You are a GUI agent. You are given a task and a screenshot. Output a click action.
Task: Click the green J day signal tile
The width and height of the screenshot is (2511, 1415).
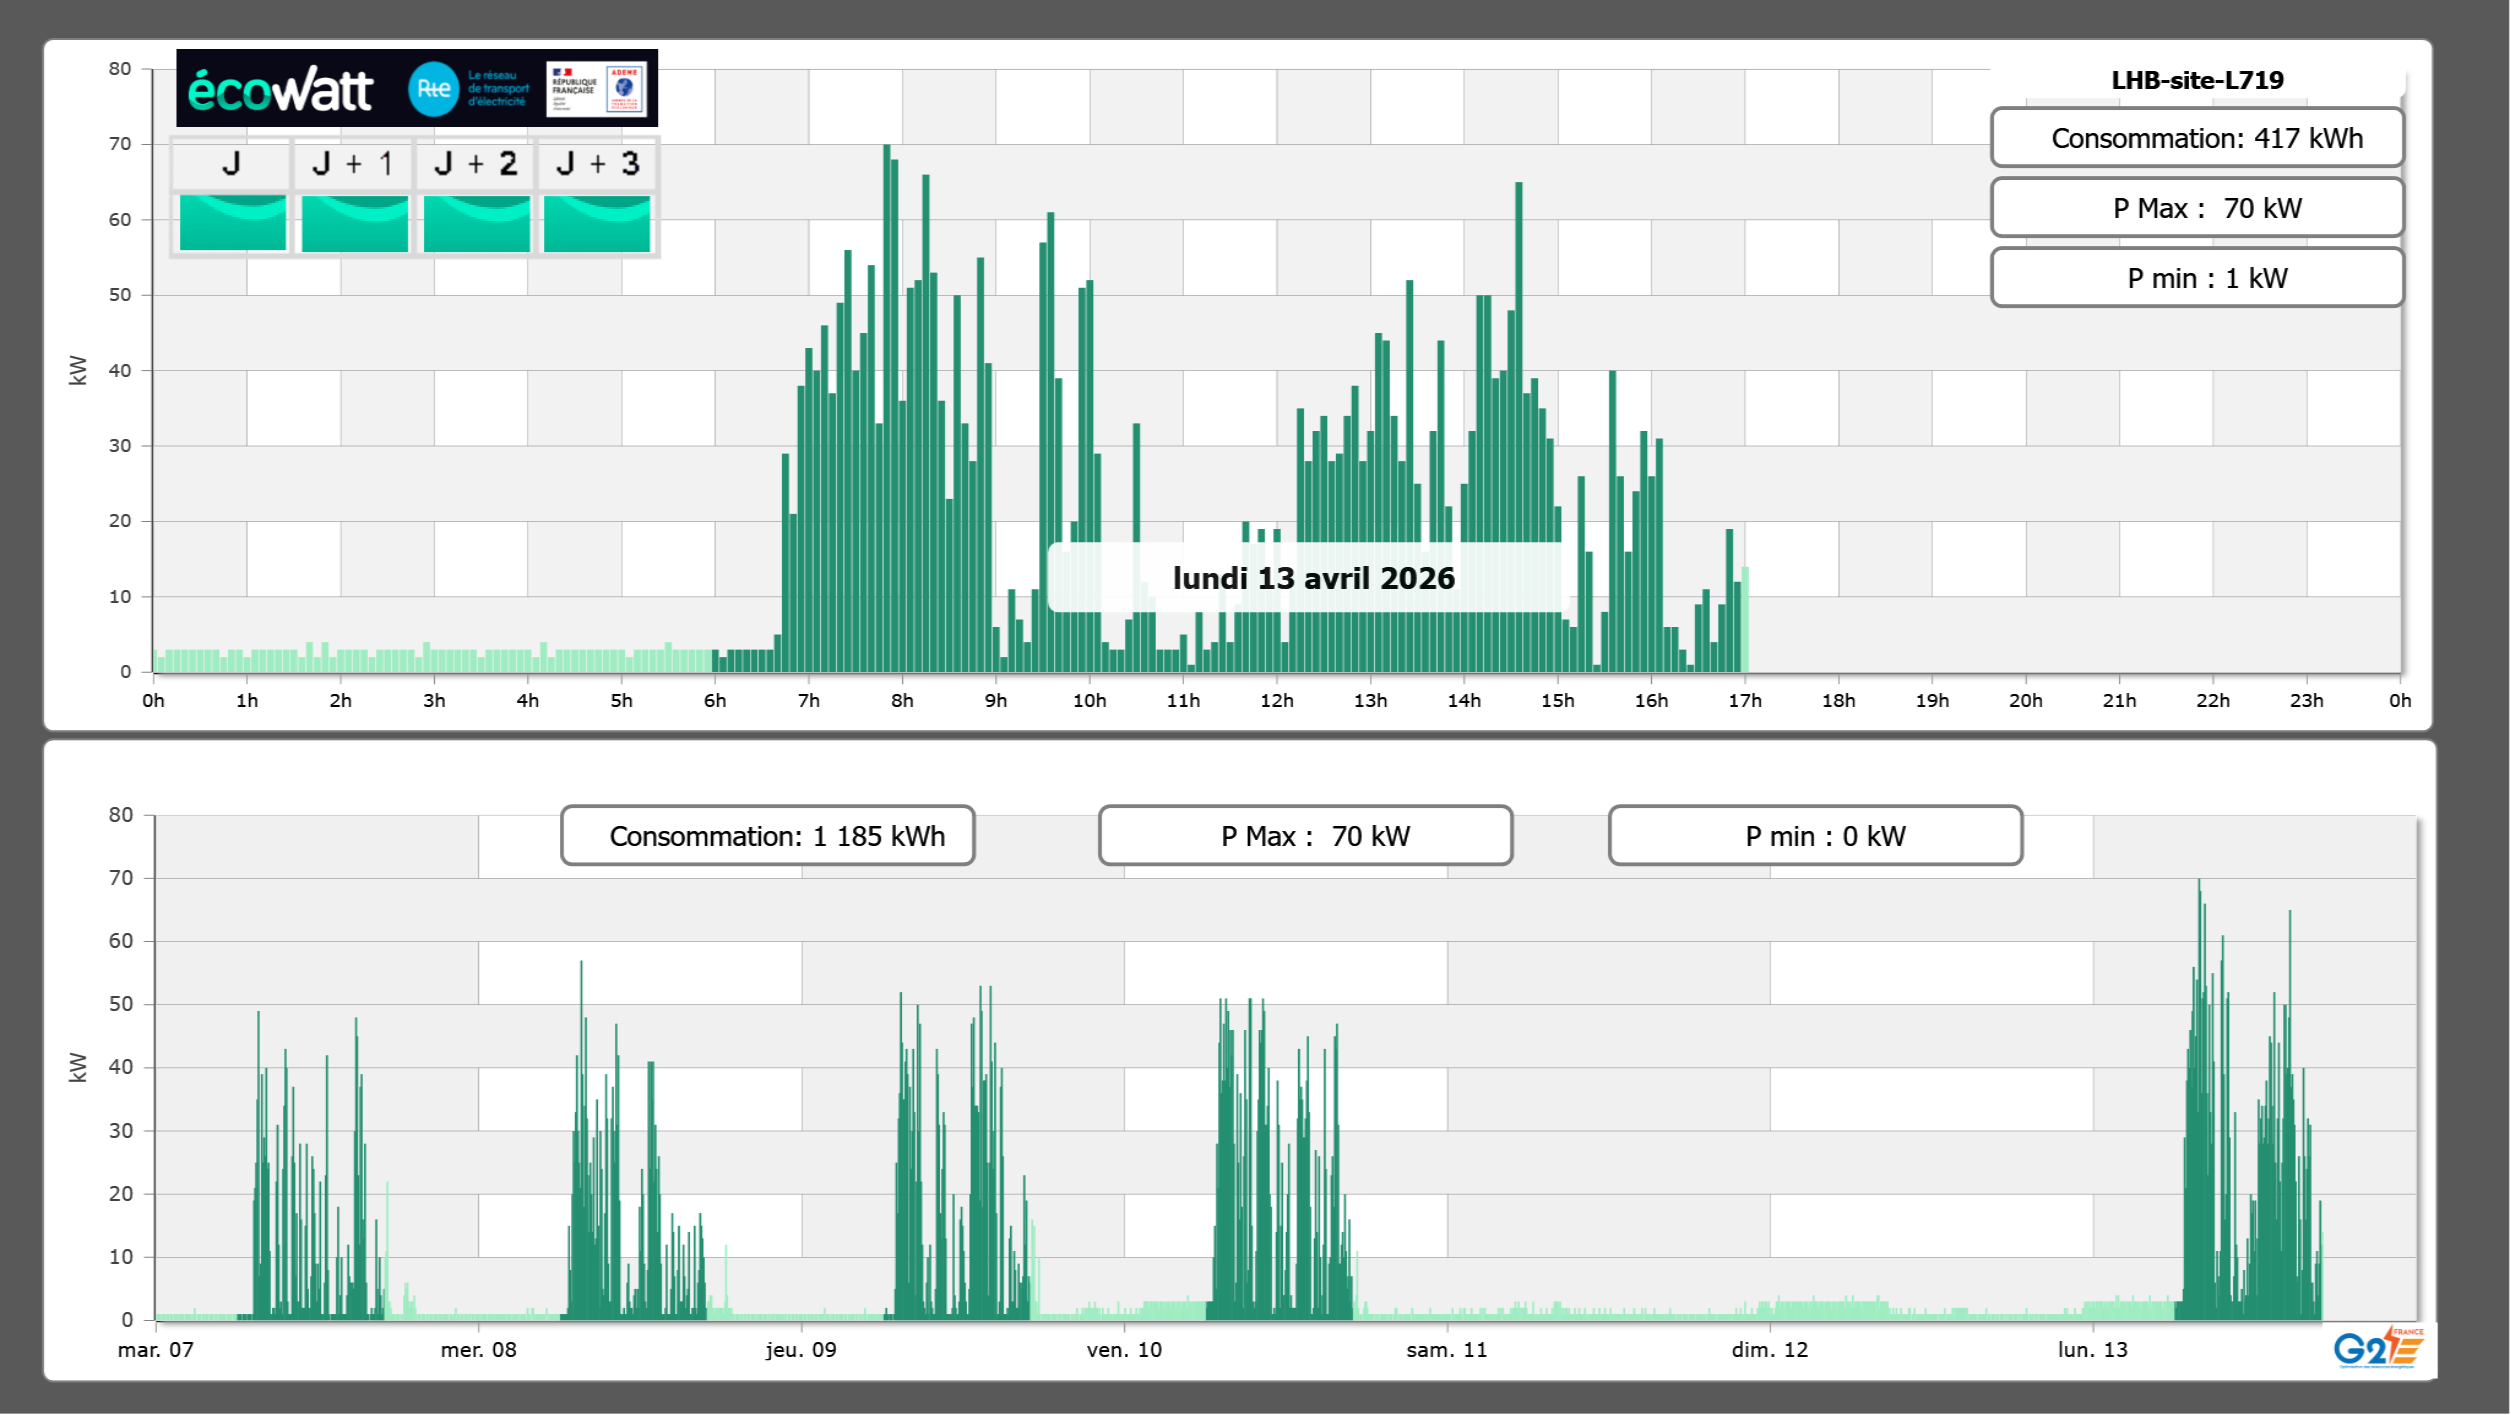pyautogui.click(x=232, y=223)
